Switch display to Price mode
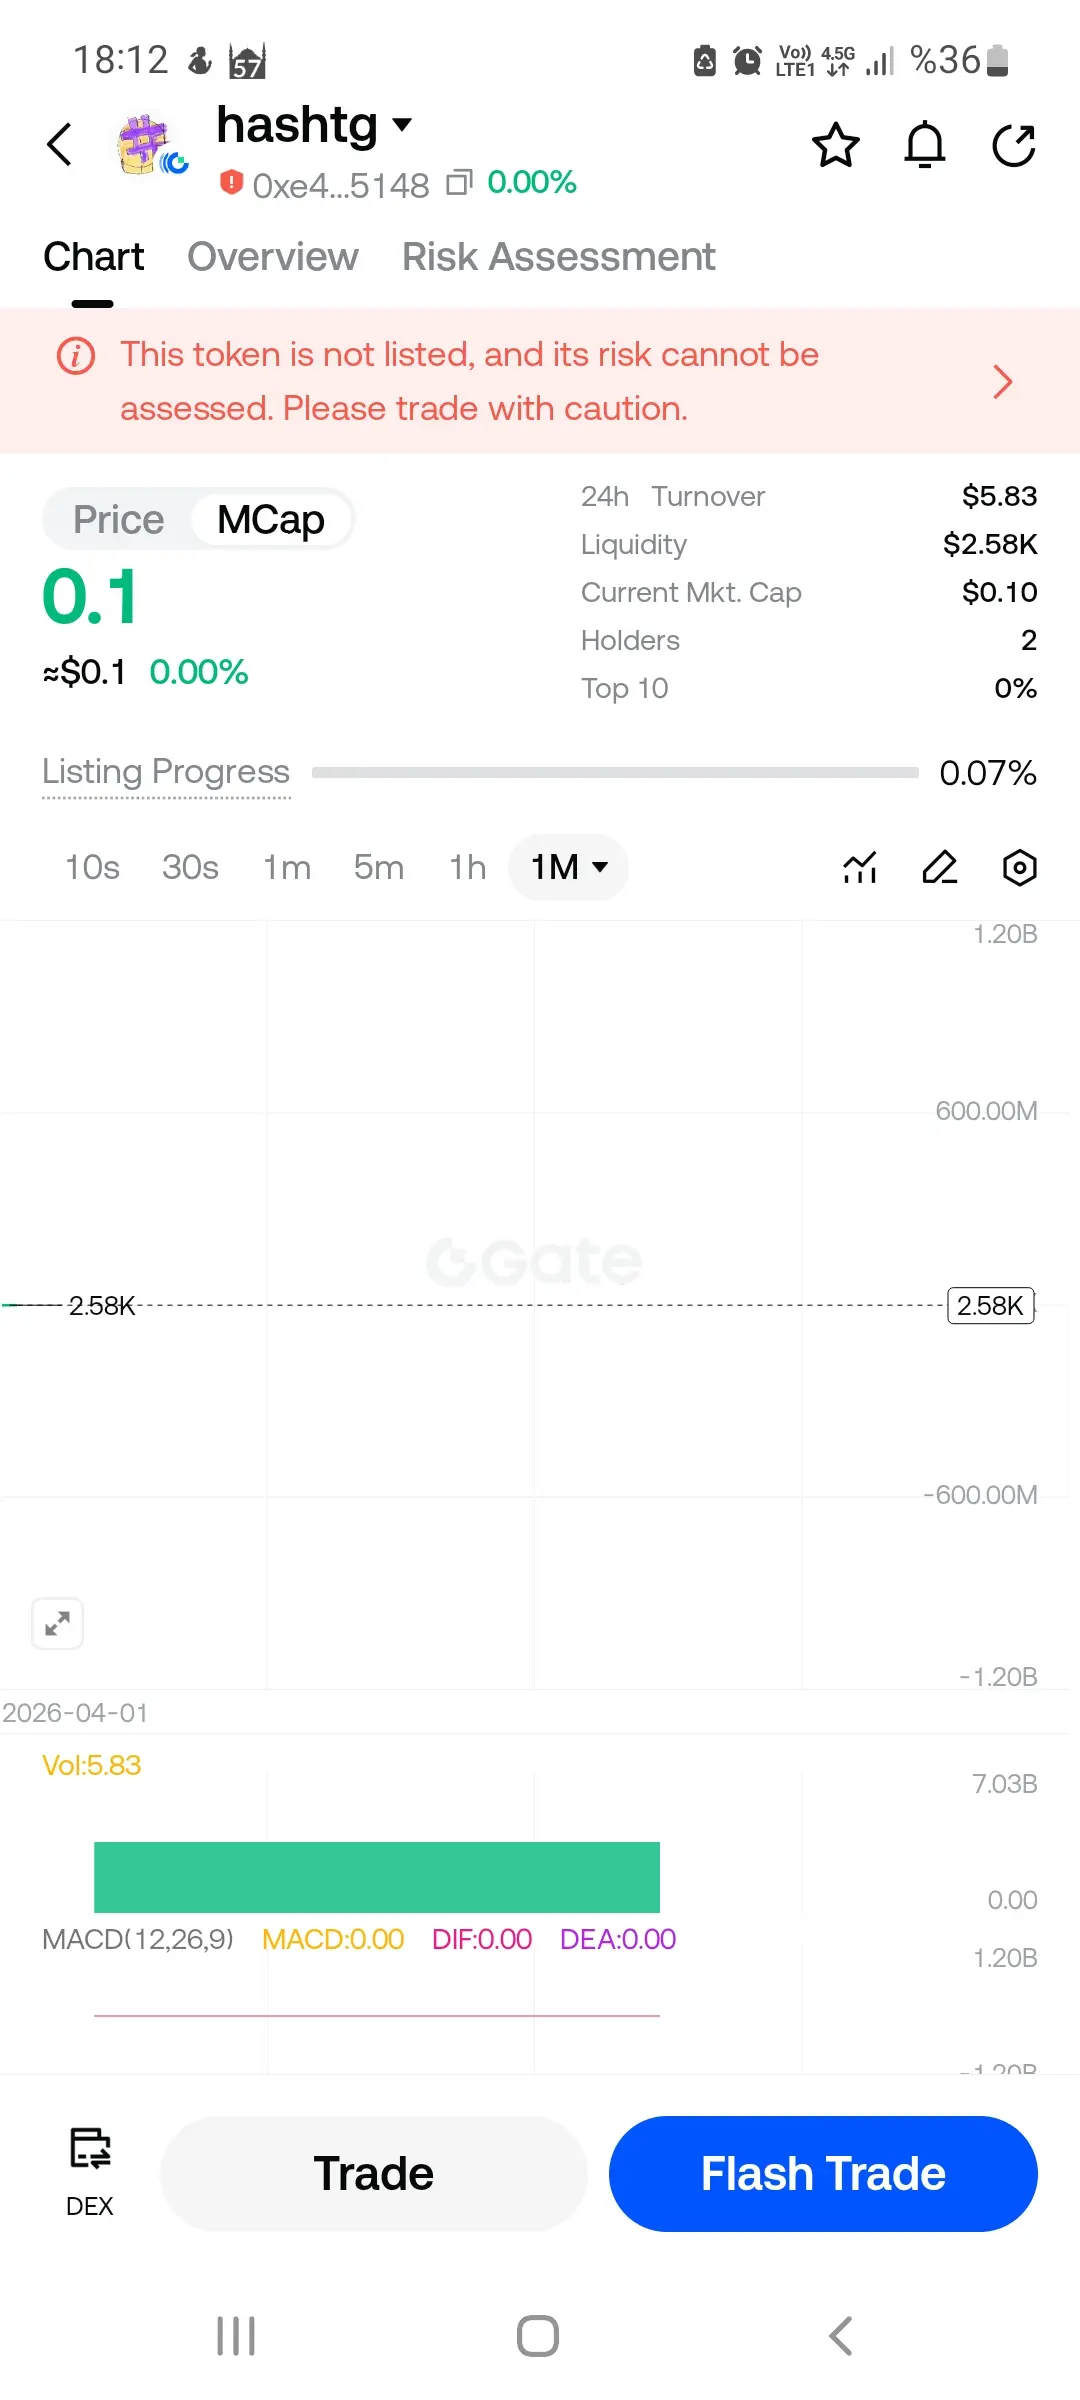This screenshot has width=1080, height=2400. pos(118,520)
